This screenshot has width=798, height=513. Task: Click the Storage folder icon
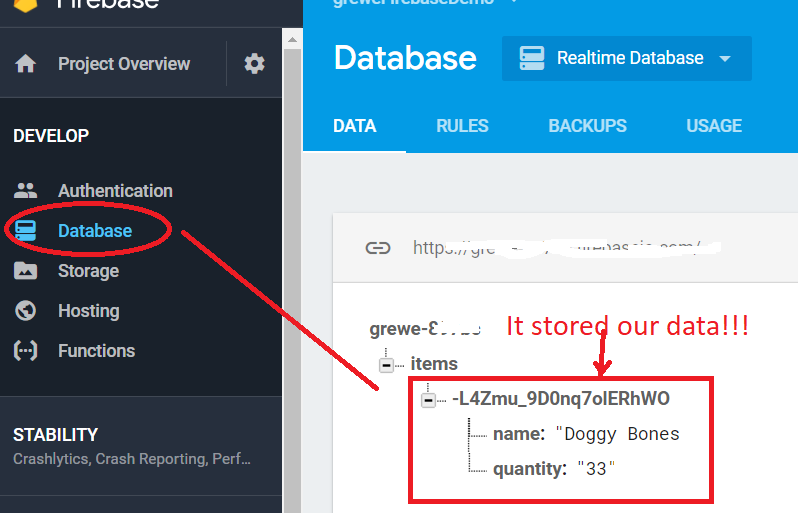26,271
